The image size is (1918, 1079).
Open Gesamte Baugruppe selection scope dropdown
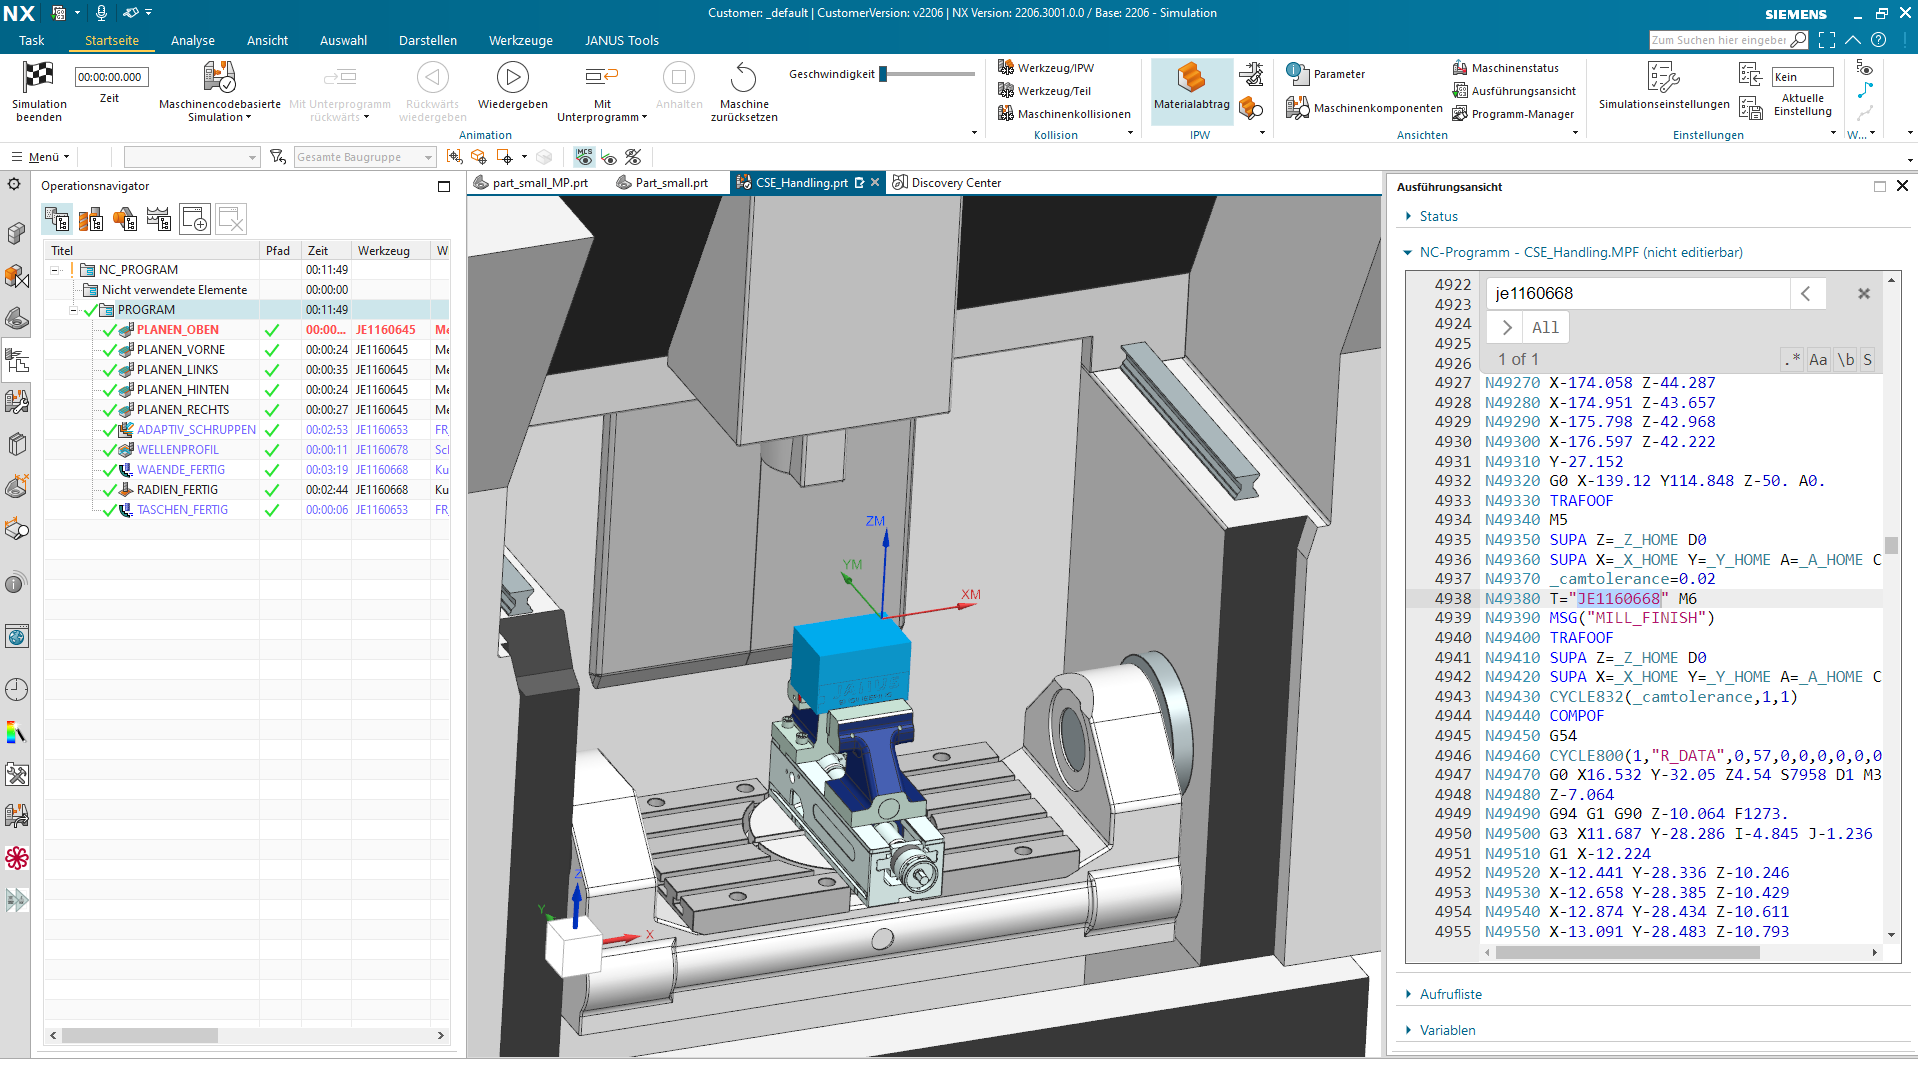[x=365, y=157]
